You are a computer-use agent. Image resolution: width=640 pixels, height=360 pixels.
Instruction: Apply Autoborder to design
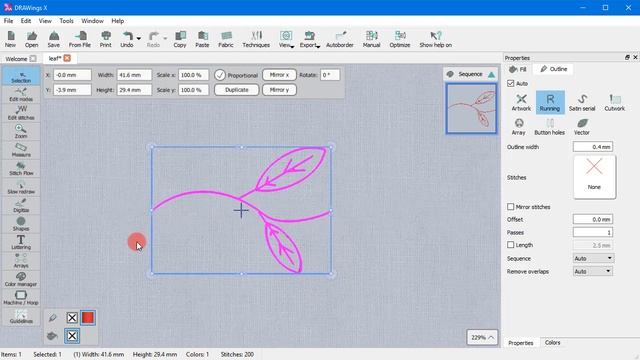click(x=340, y=39)
